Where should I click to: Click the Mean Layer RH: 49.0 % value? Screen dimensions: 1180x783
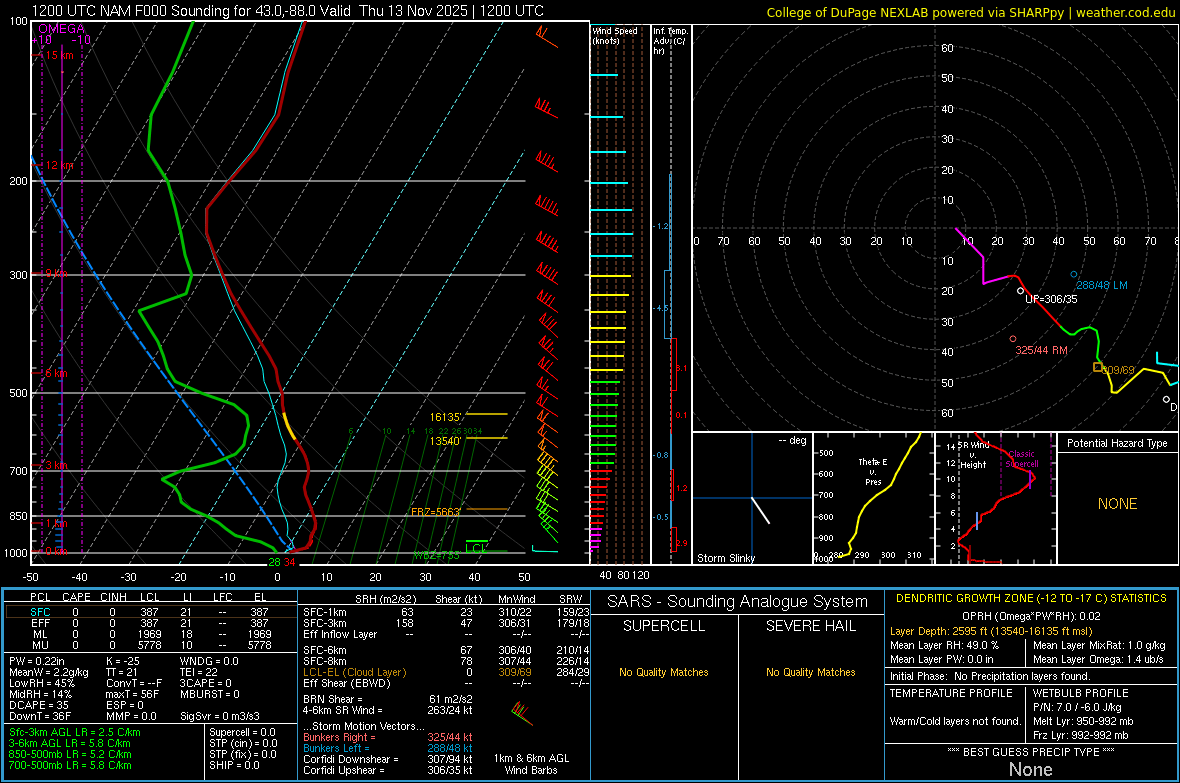pos(944,645)
